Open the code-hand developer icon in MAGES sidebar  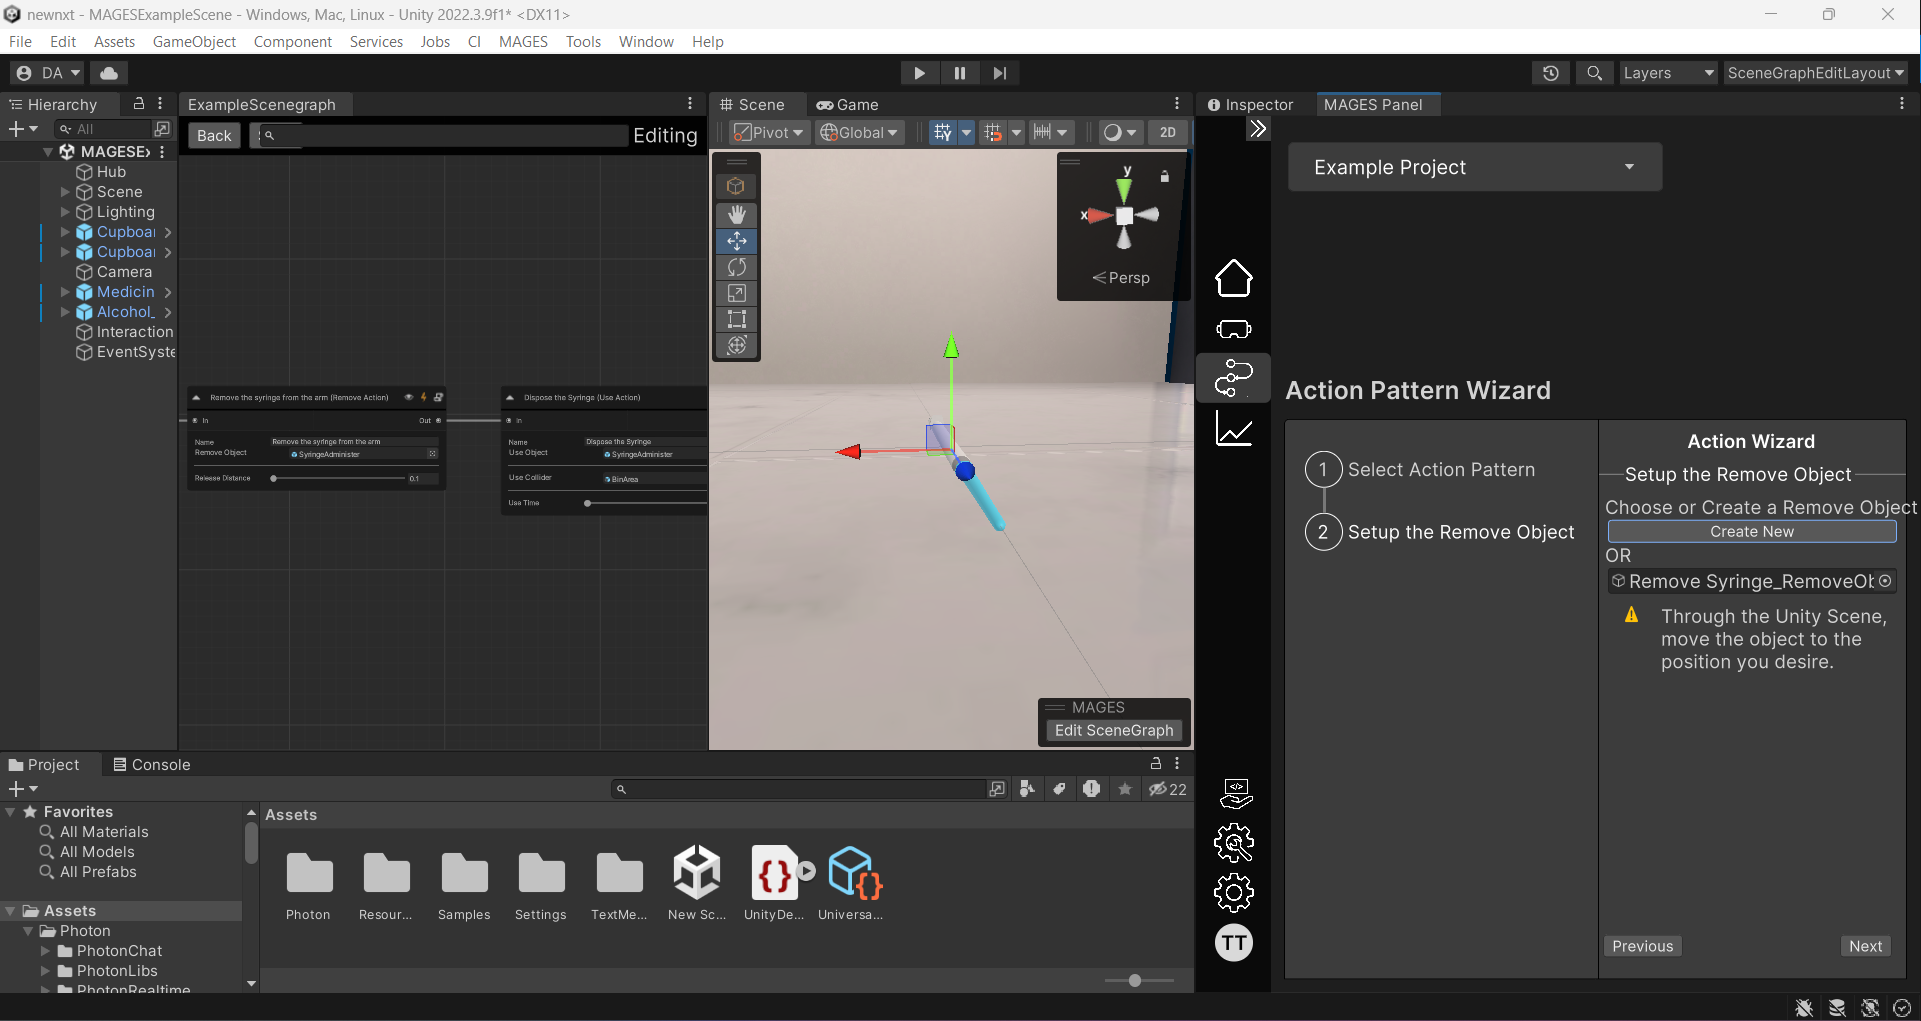[1236, 793]
